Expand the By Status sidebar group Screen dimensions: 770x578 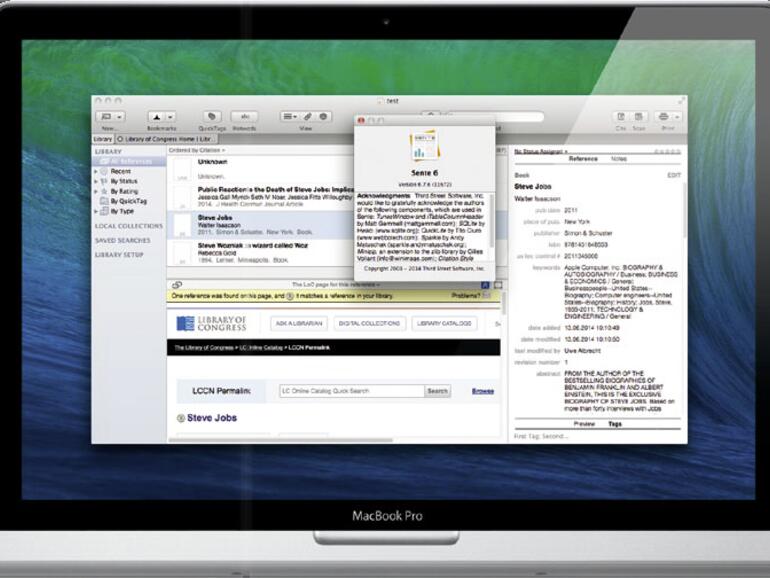96,181
